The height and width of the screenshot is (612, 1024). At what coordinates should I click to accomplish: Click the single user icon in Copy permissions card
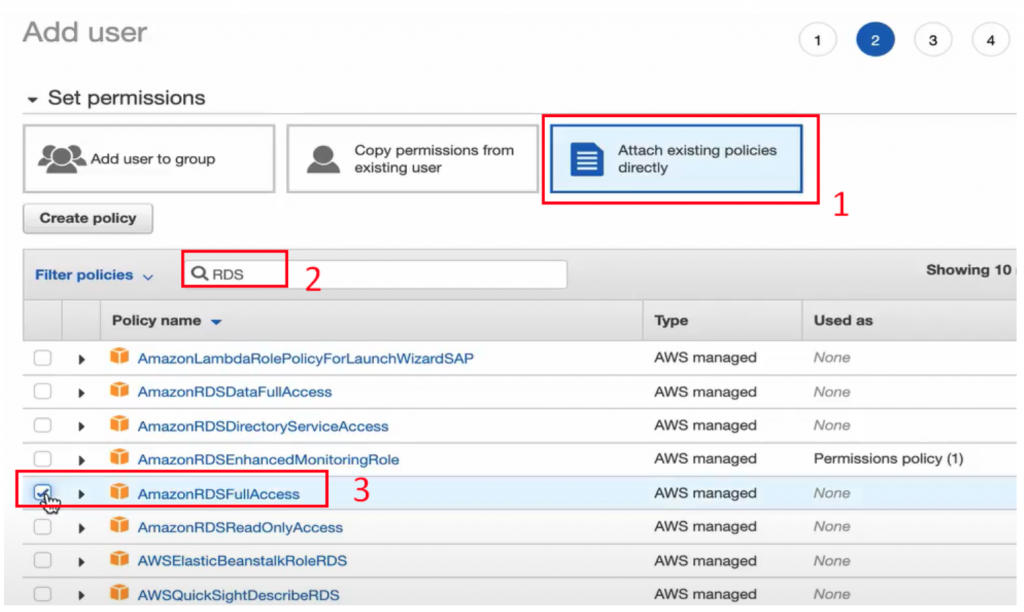[x=323, y=159]
